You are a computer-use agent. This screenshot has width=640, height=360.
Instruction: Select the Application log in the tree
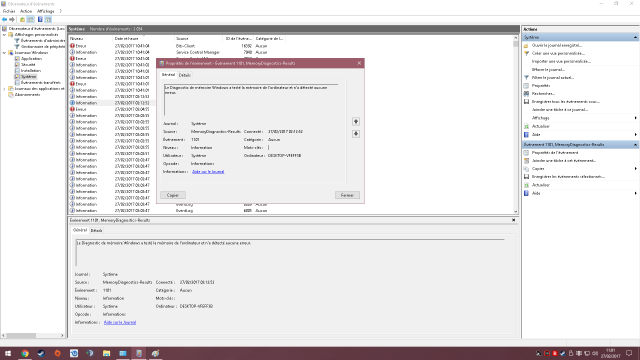[31, 59]
